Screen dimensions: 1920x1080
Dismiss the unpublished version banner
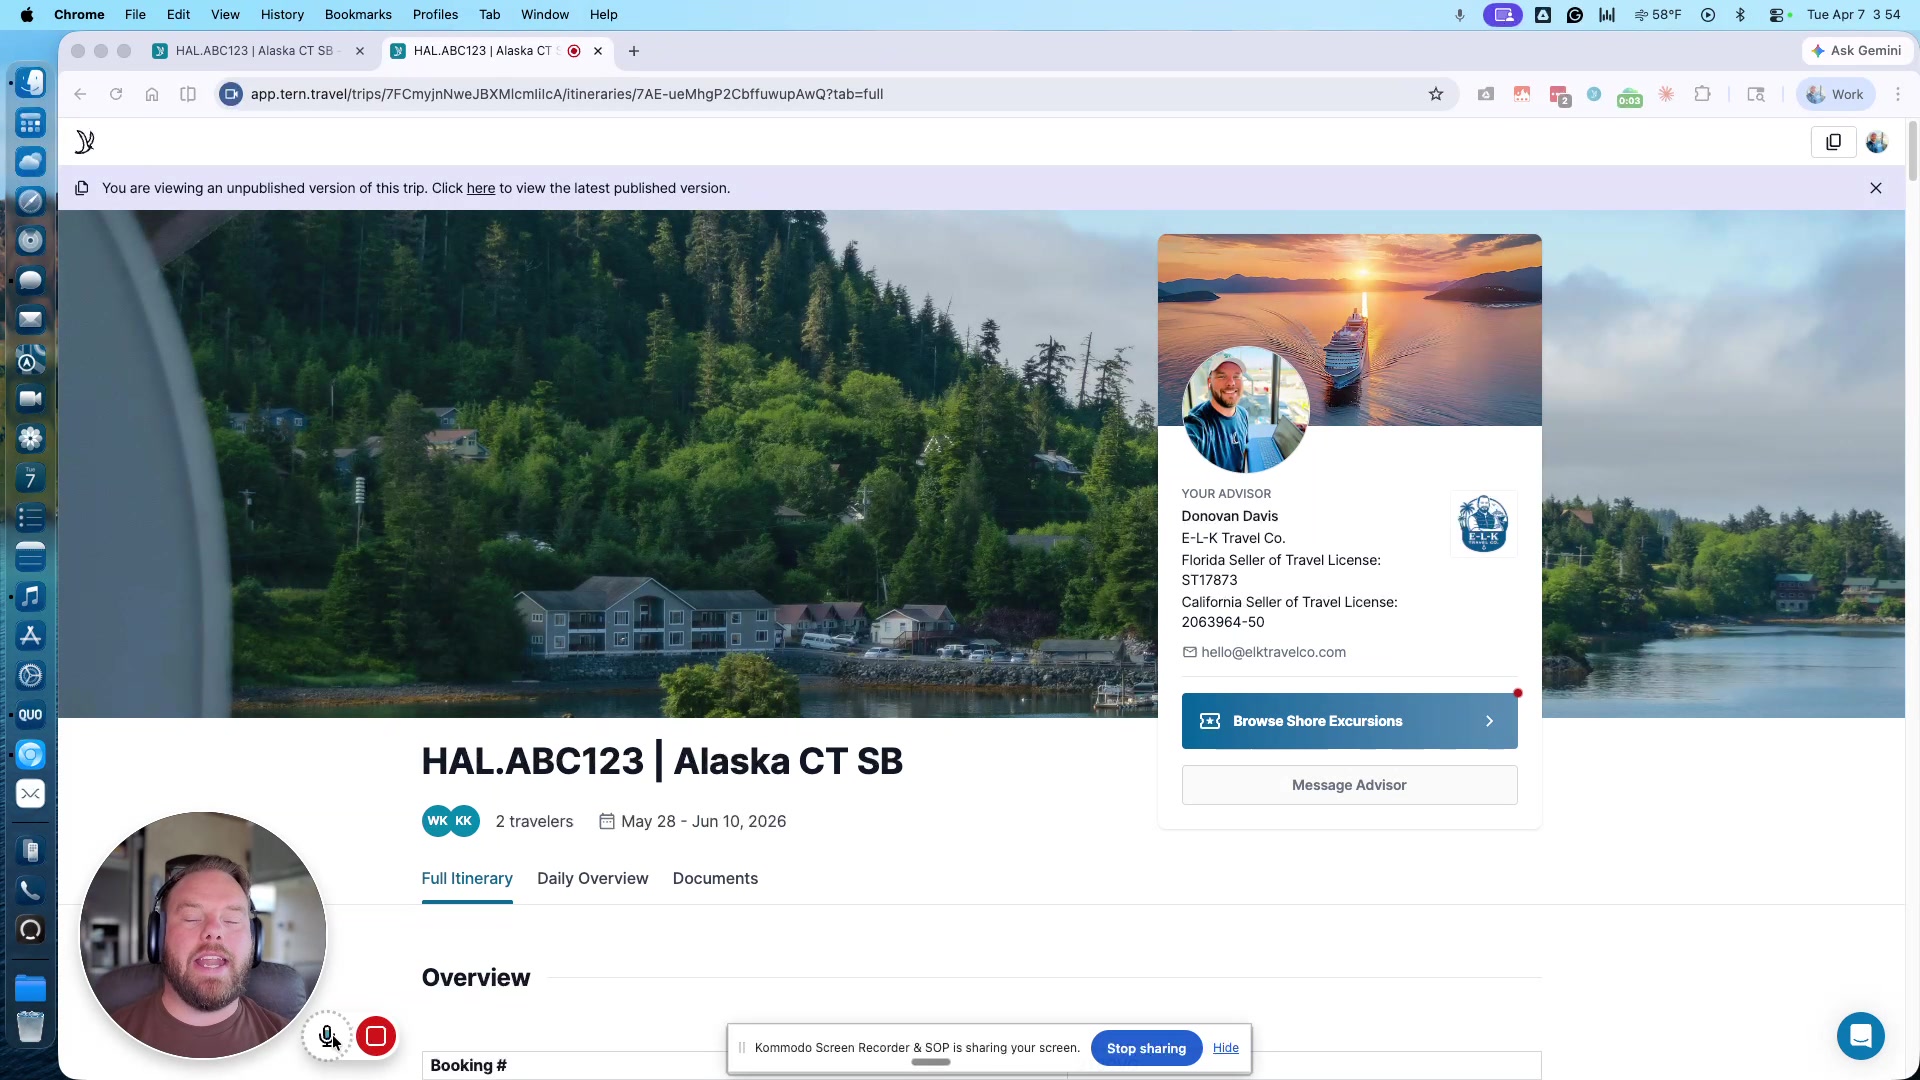point(1876,188)
